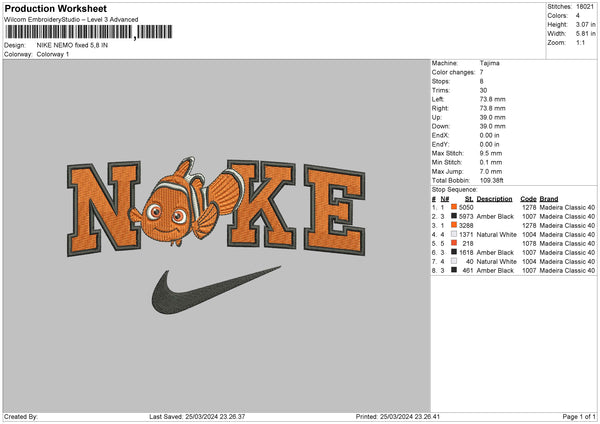Click the "Left:" label
Screen dimensions: 600x424
coord(438,99)
